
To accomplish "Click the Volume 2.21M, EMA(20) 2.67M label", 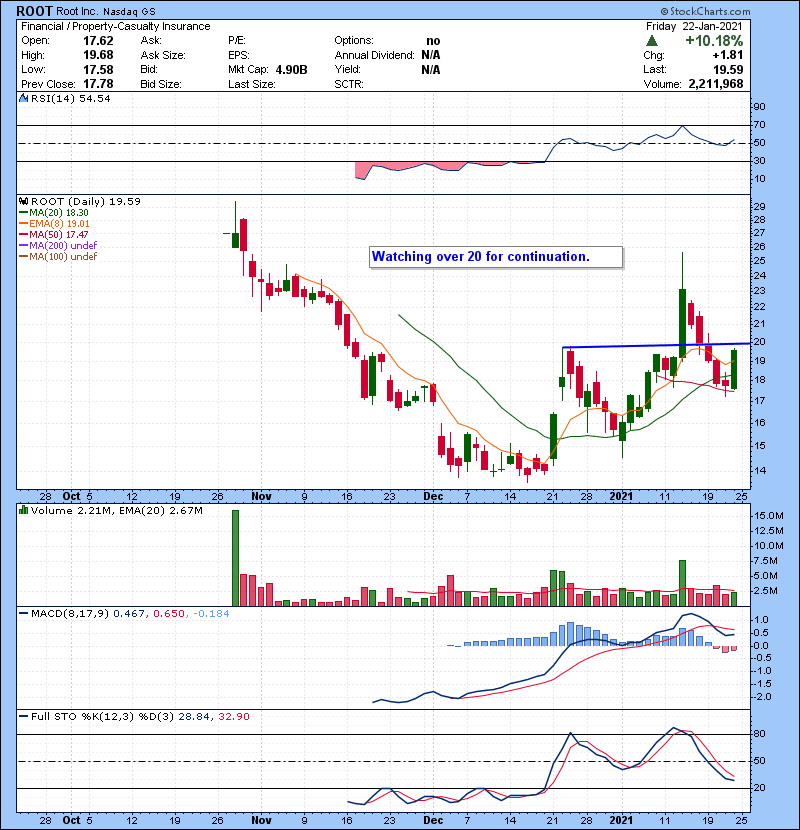I will (x=116, y=511).
